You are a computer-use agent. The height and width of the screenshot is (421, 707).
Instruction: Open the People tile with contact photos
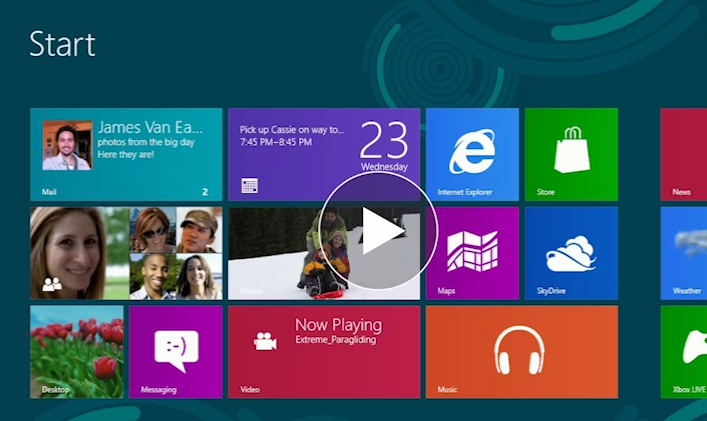coord(126,253)
